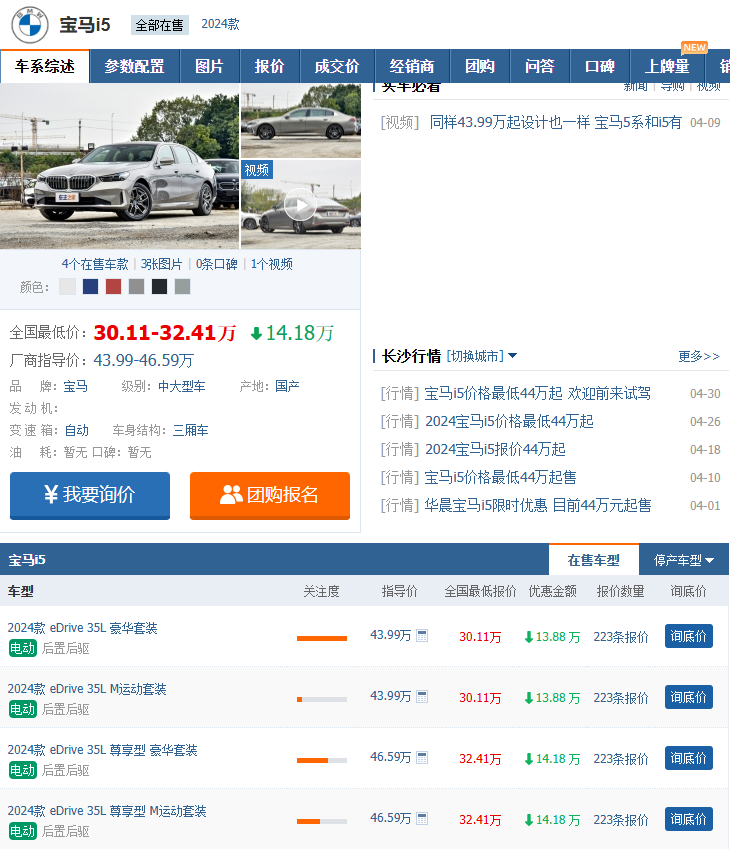730x849 pixels.
Task: Open model 2024款 eDrive 35L 豪华套装
Action: [82, 628]
